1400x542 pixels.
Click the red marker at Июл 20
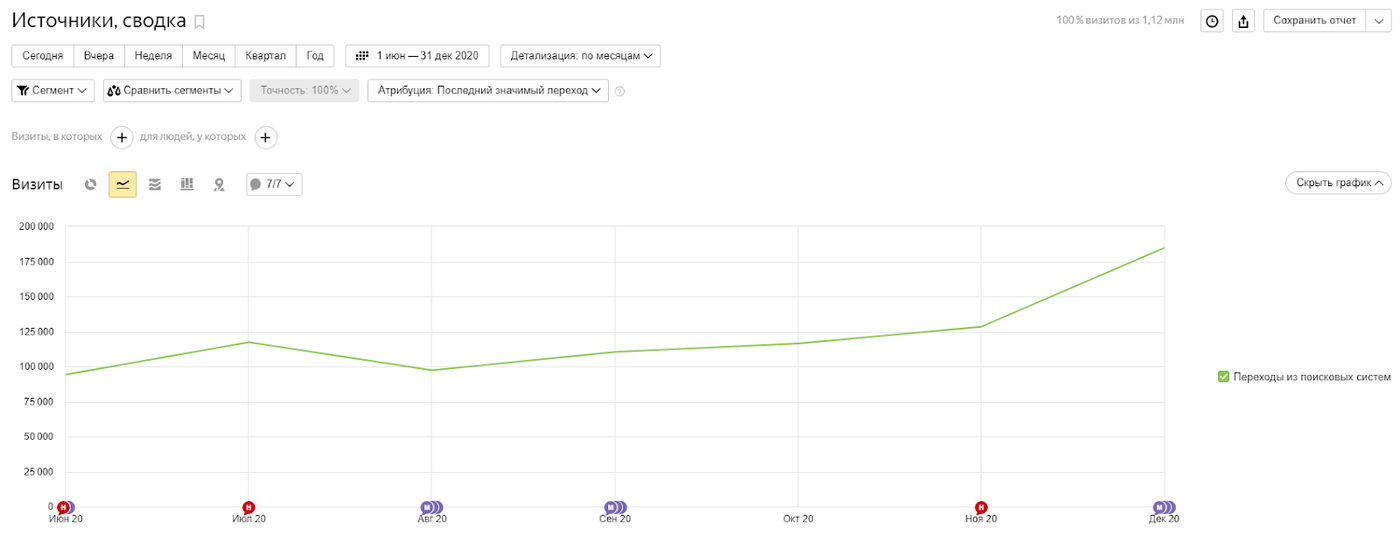249,507
